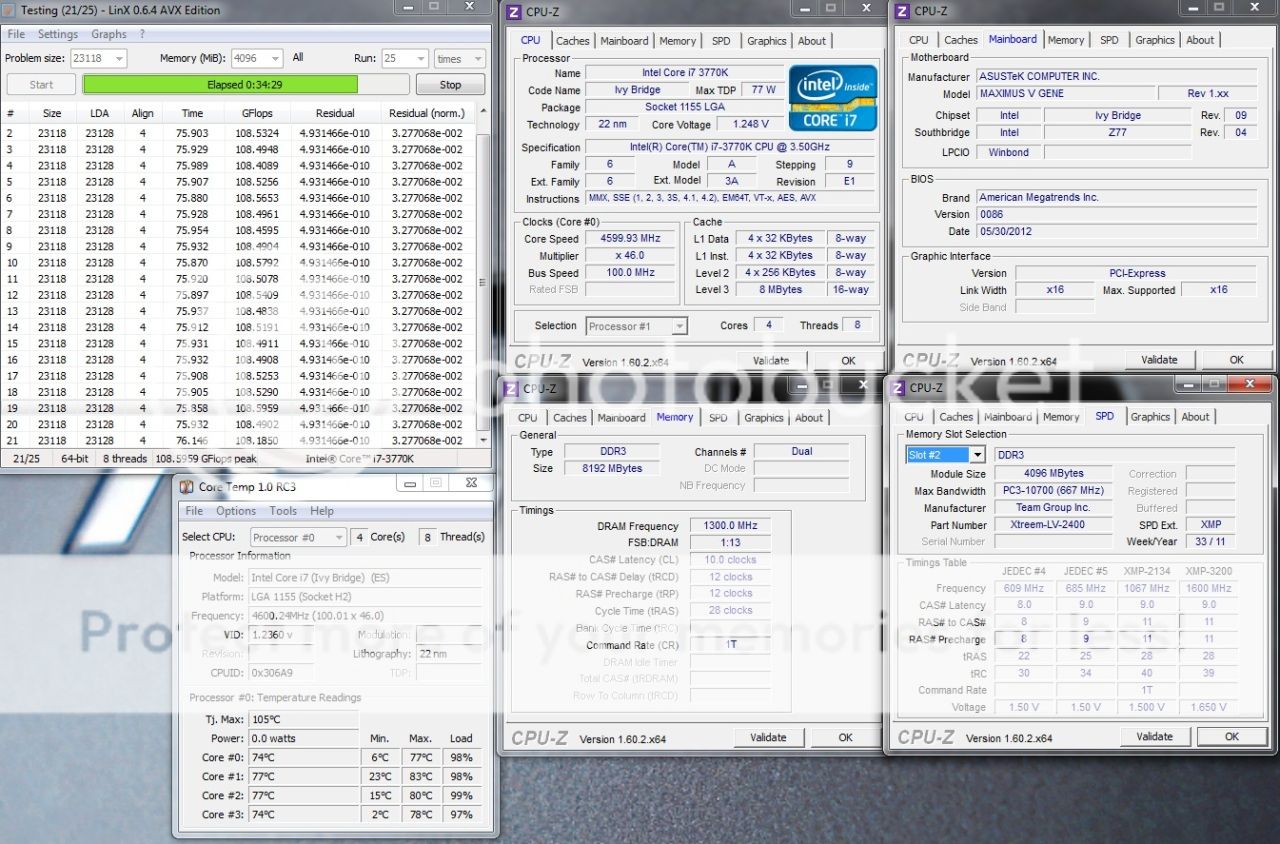Close the CPU-Z SPD window with red X
The width and height of the screenshot is (1280, 844).
(x=1250, y=384)
